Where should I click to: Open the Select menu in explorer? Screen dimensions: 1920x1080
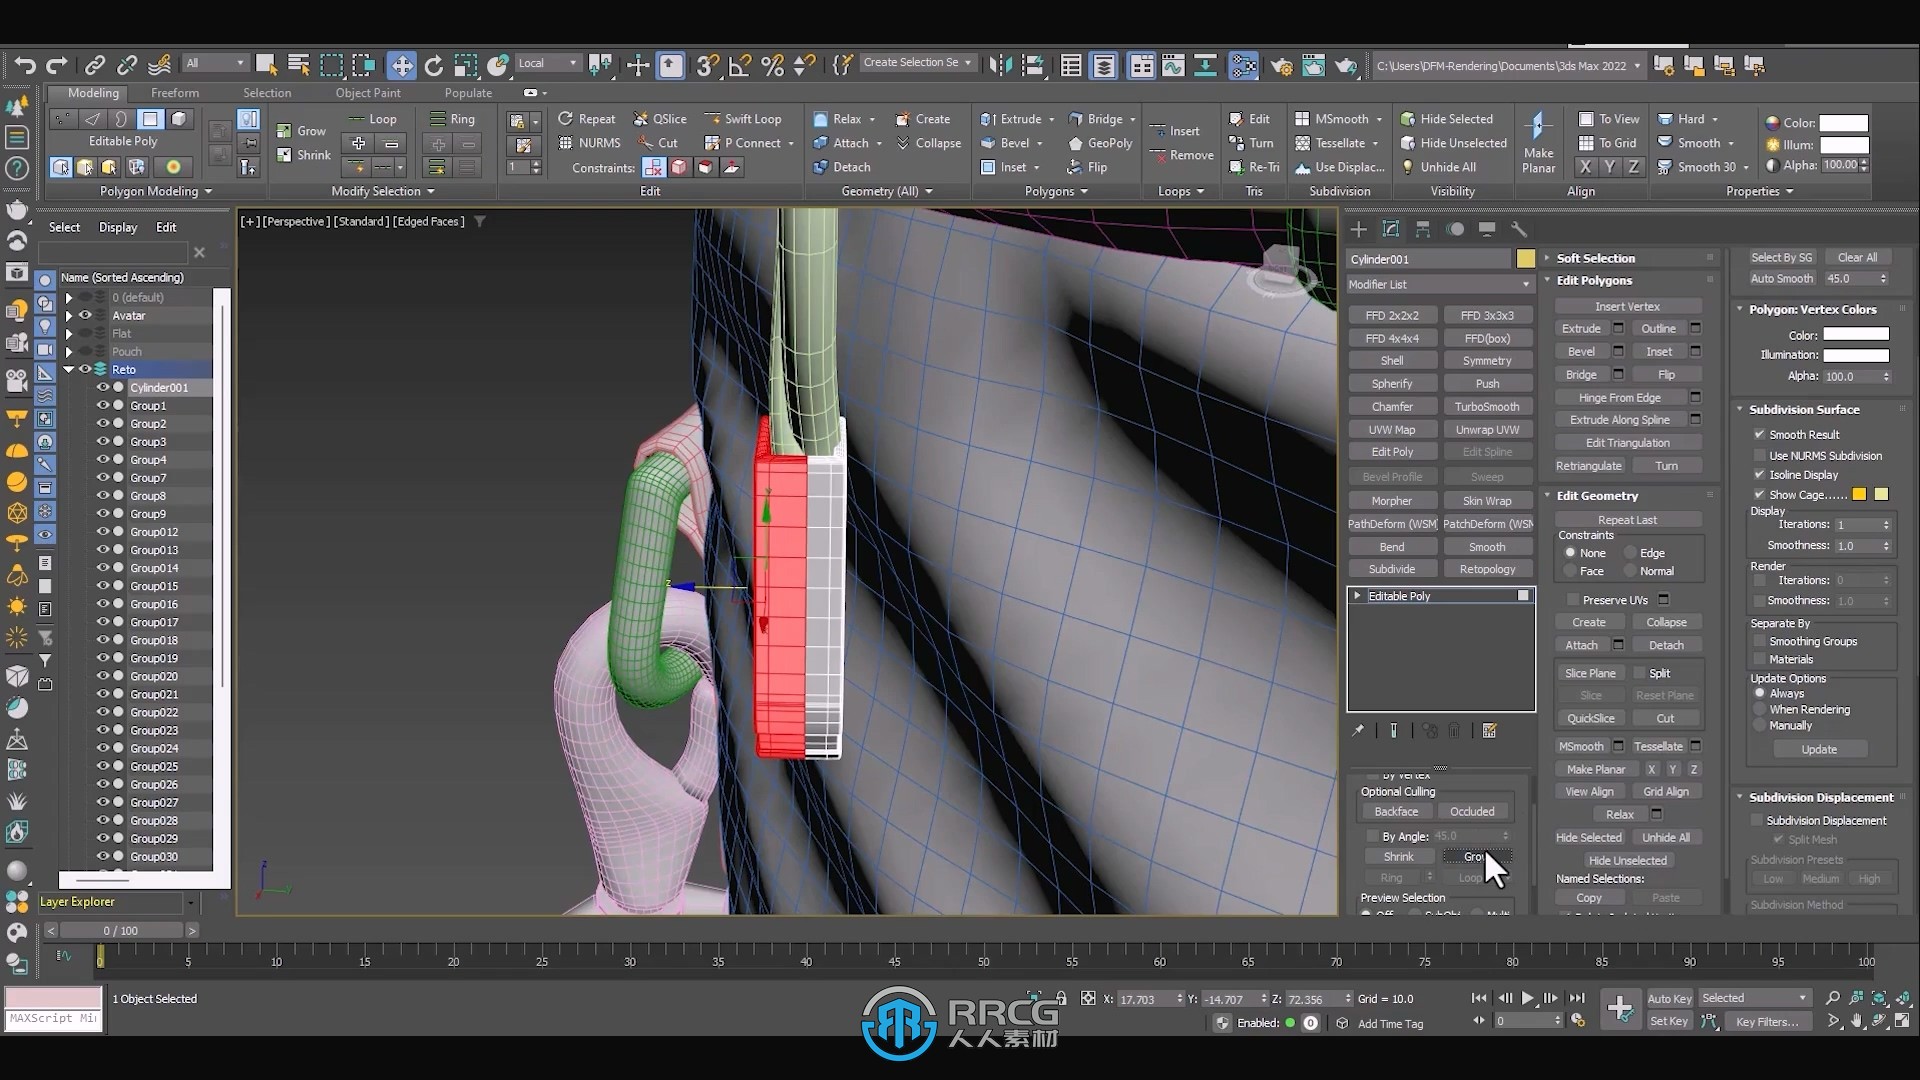(x=64, y=228)
